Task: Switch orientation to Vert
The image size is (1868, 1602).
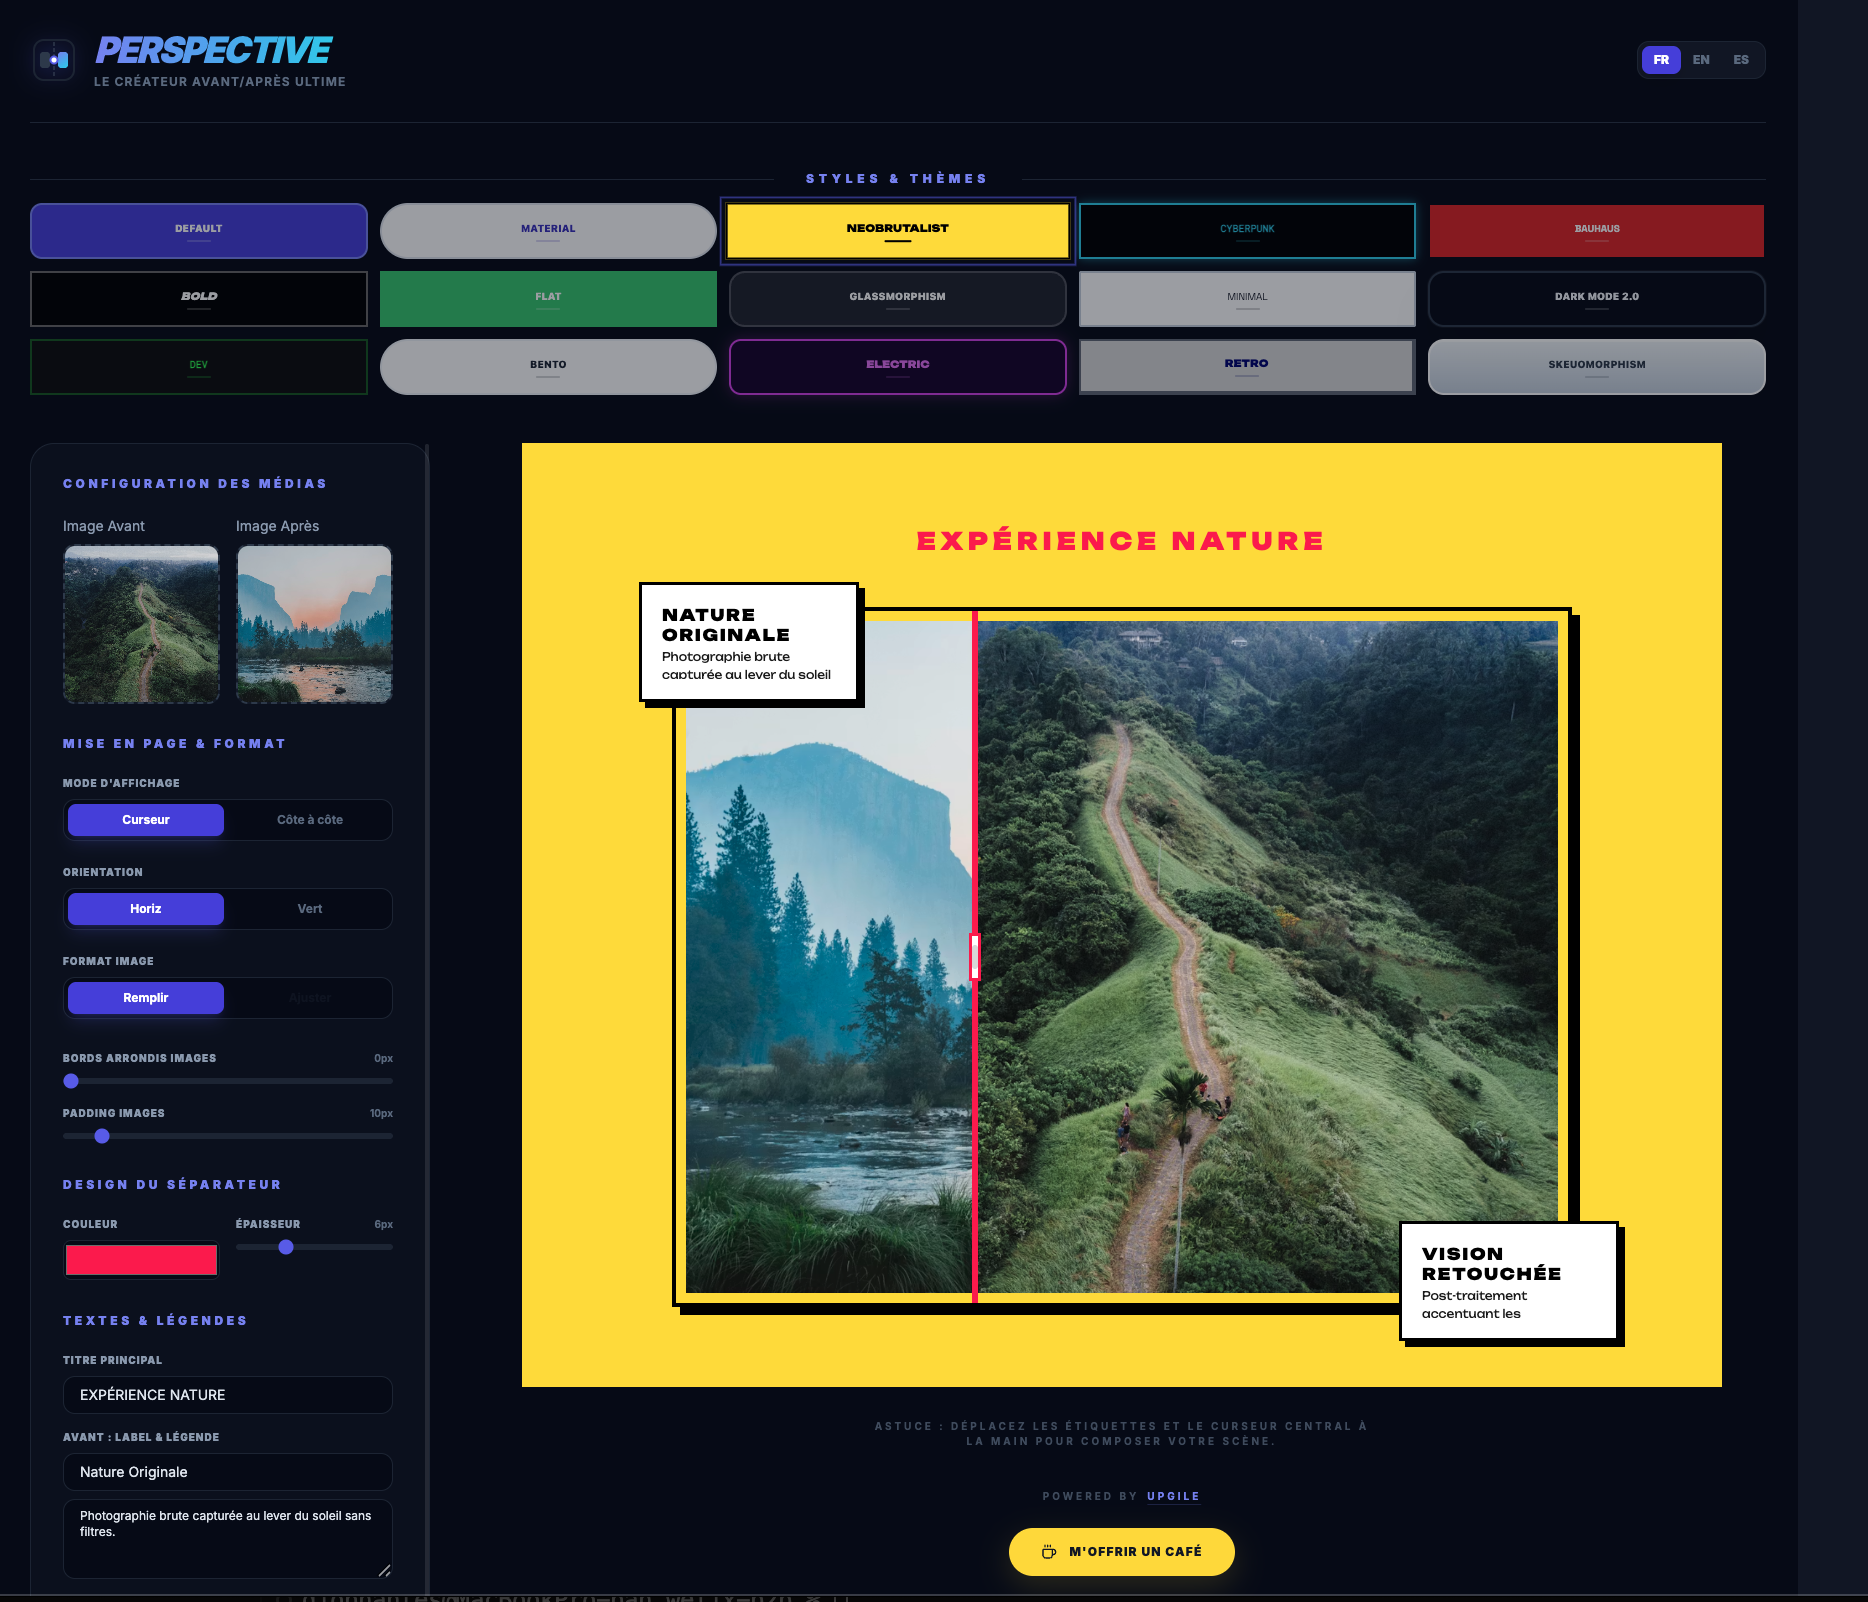Action: (310, 908)
